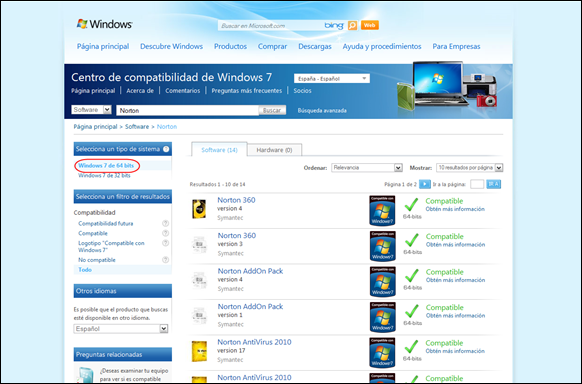Click the orange Web button
This screenshot has height=384, width=582.
tap(369, 25)
